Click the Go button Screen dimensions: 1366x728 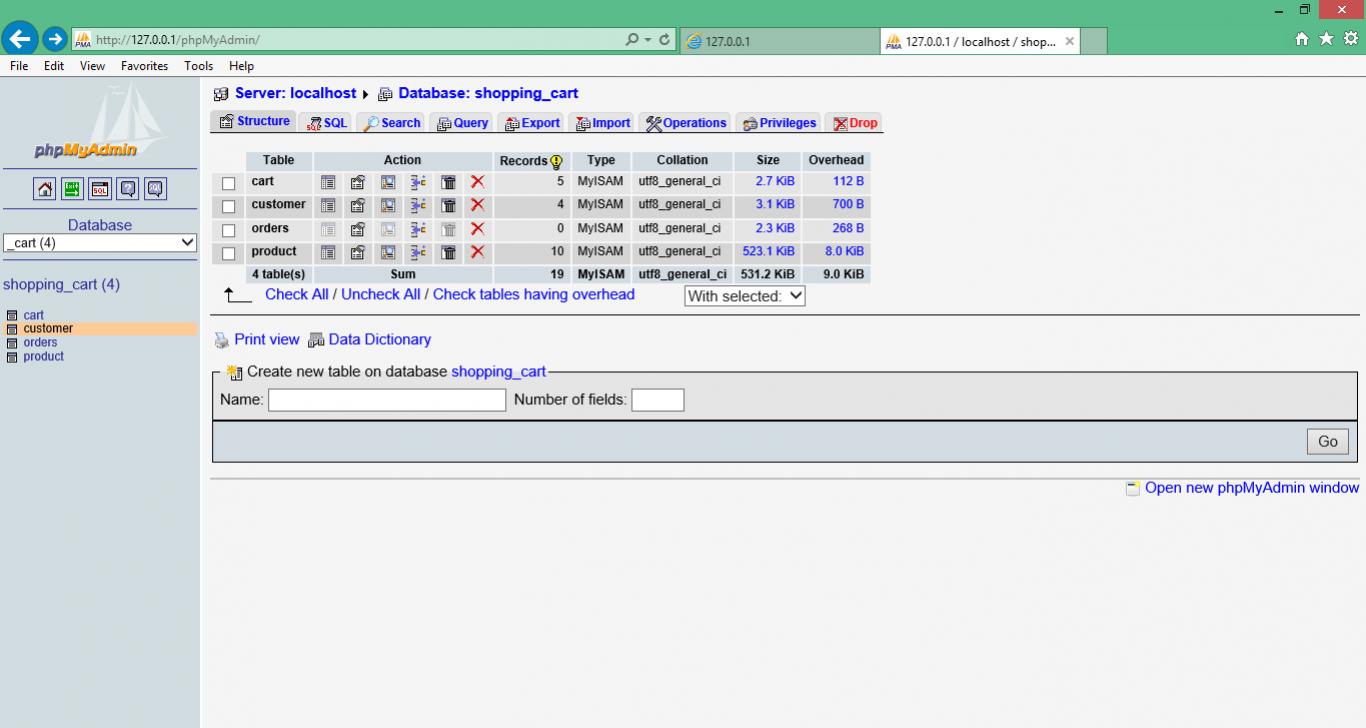[1327, 441]
